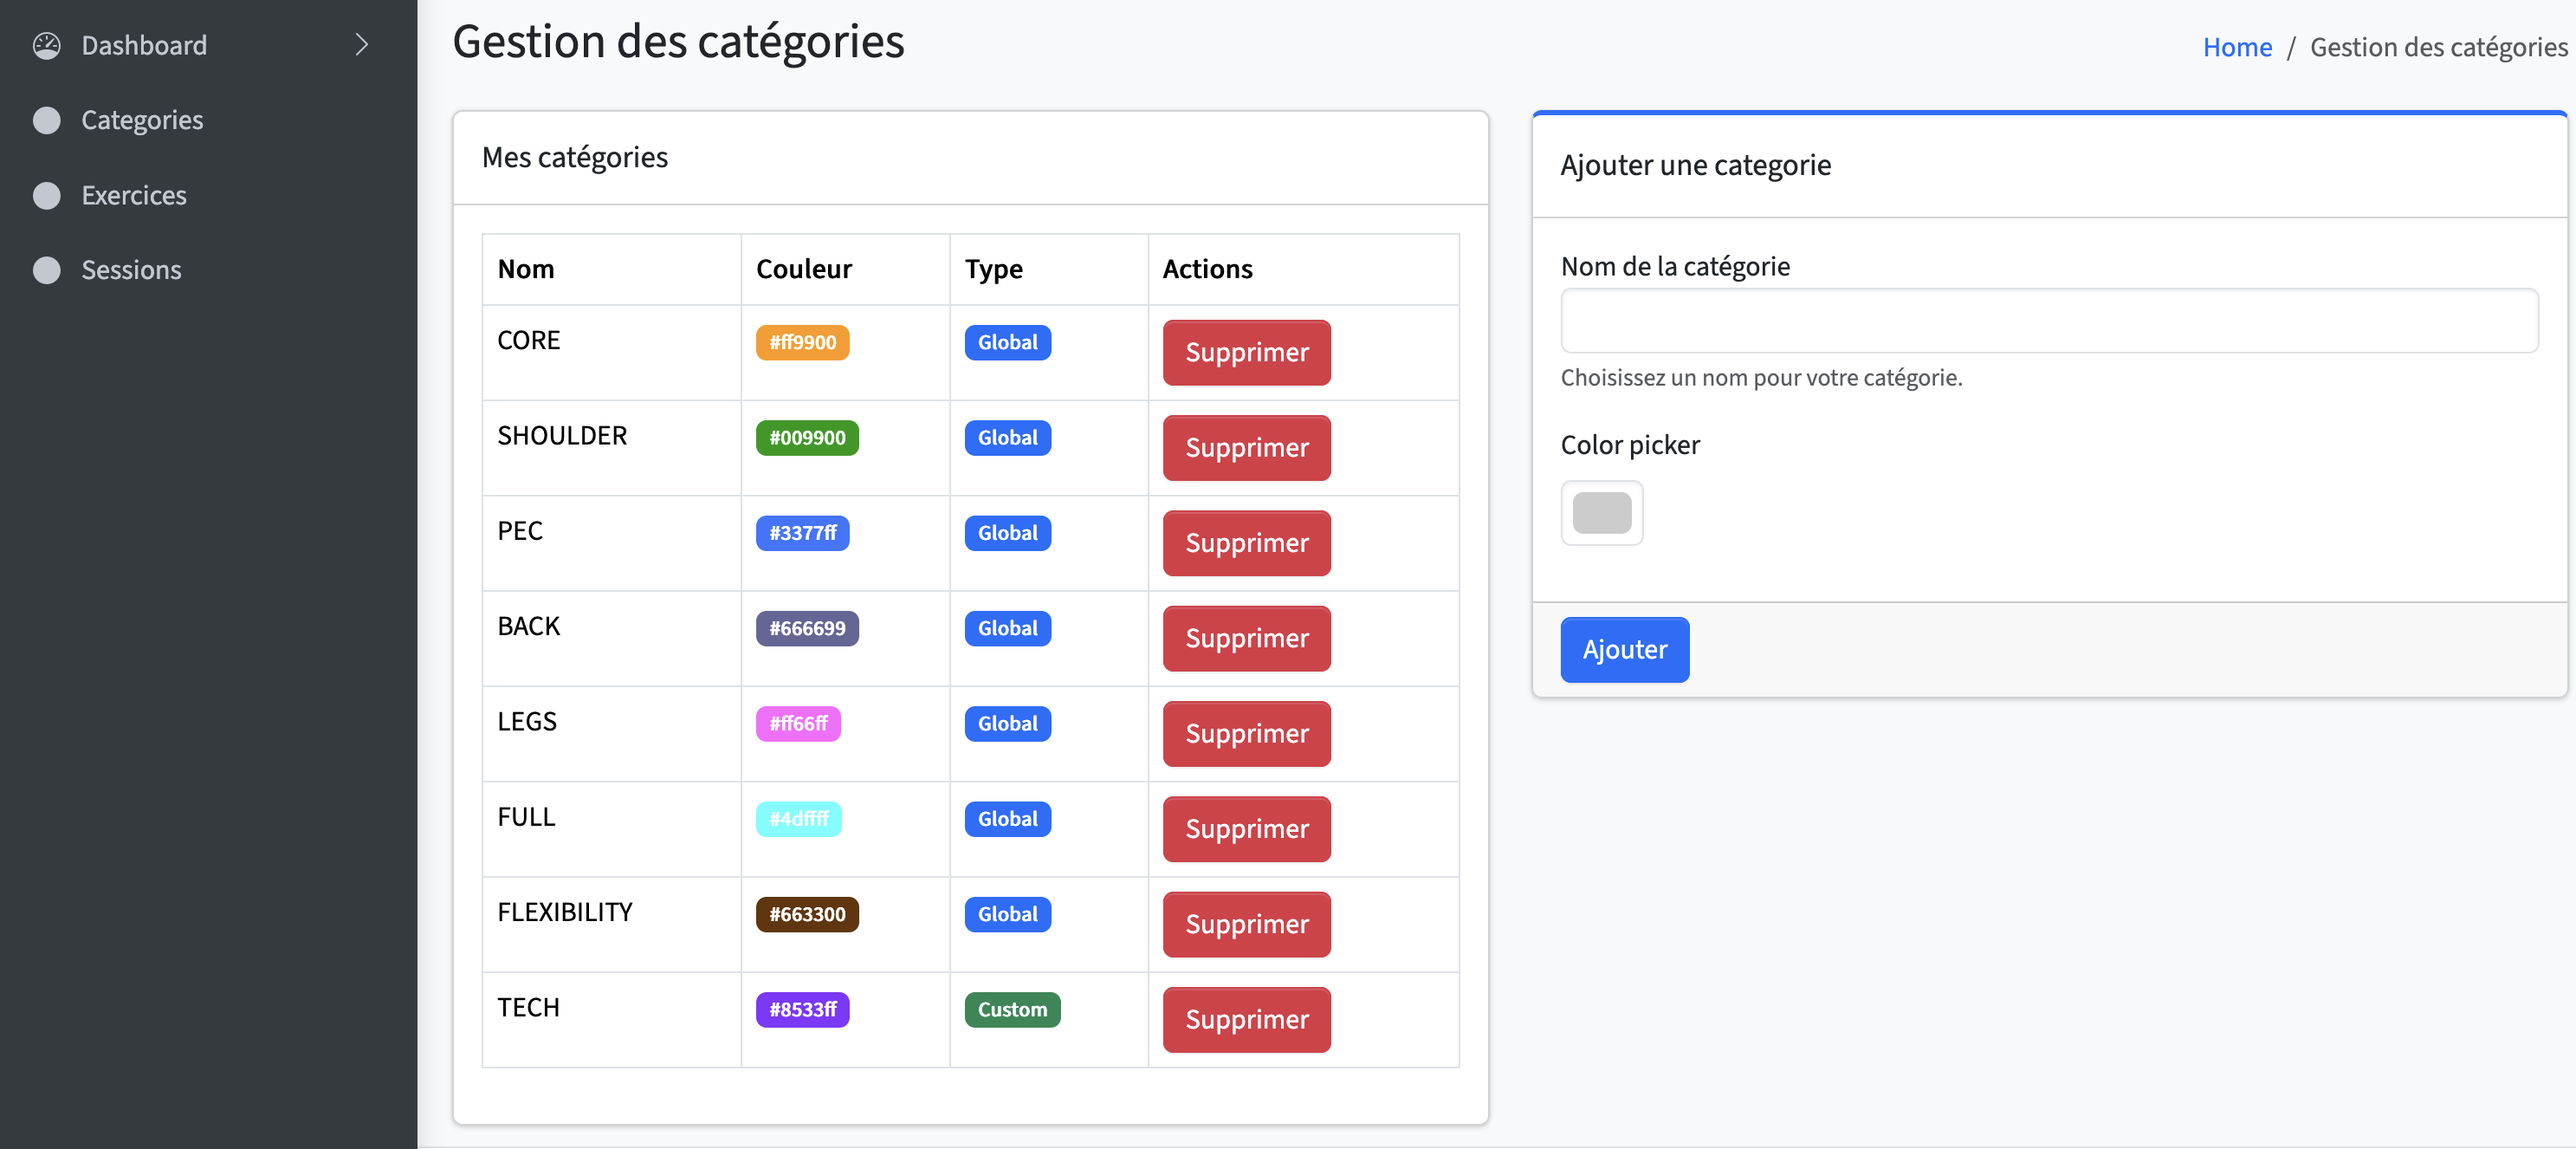Delete the CORE category with Supprimer
2576x1149 pixels.
tap(1246, 352)
